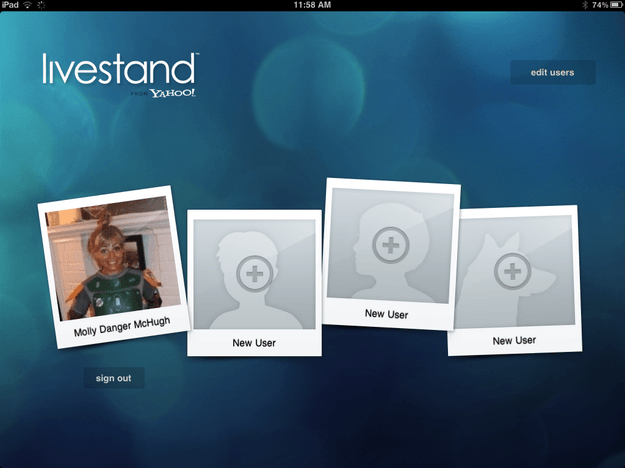625x468 pixels.
Task: Tap the Wi-Fi status icon
Action: (x=28, y=5)
